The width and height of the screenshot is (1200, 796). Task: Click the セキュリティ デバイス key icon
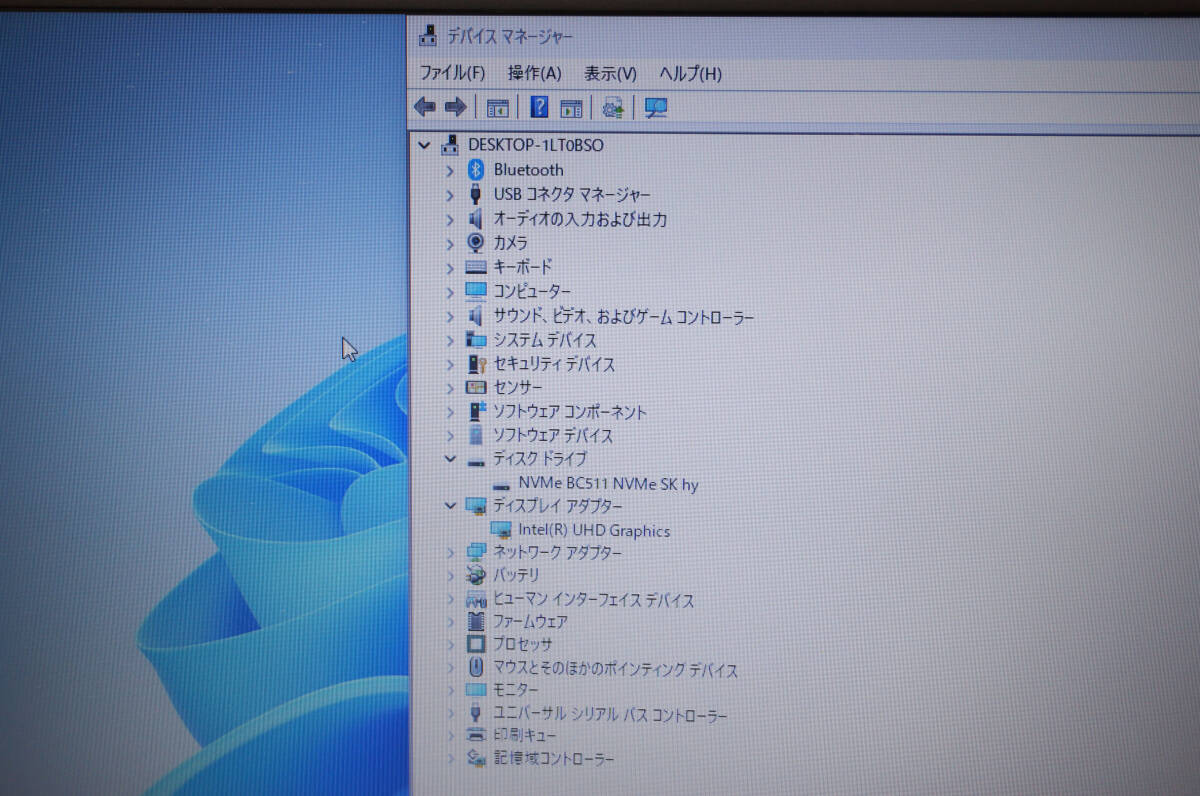point(477,364)
